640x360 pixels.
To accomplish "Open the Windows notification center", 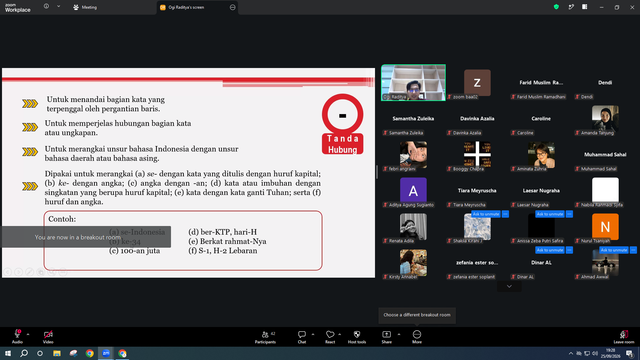I will point(630,353).
